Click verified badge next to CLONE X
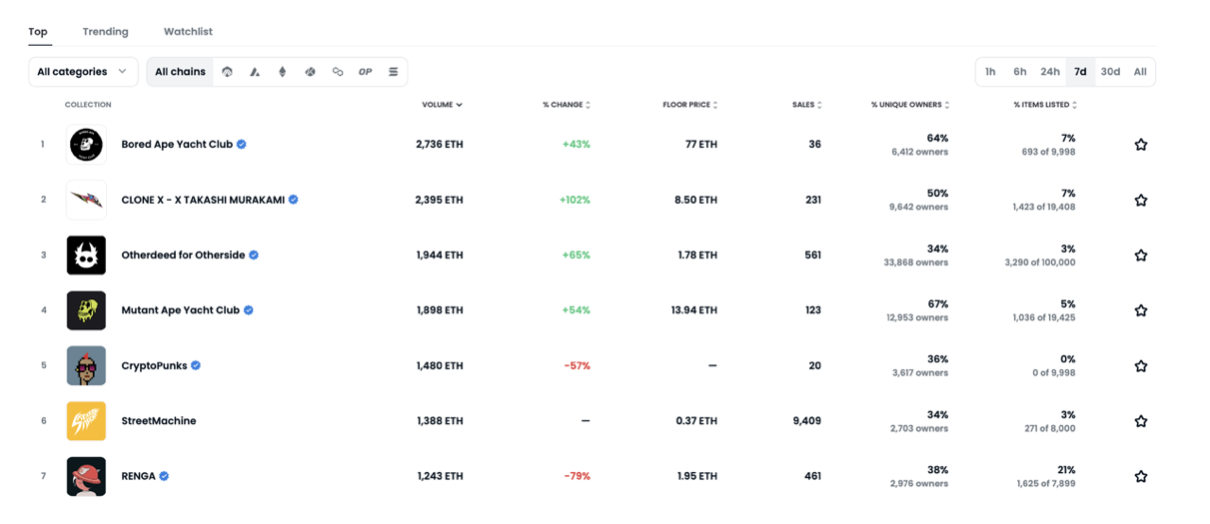1210x524 pixels. pos(294,199)
